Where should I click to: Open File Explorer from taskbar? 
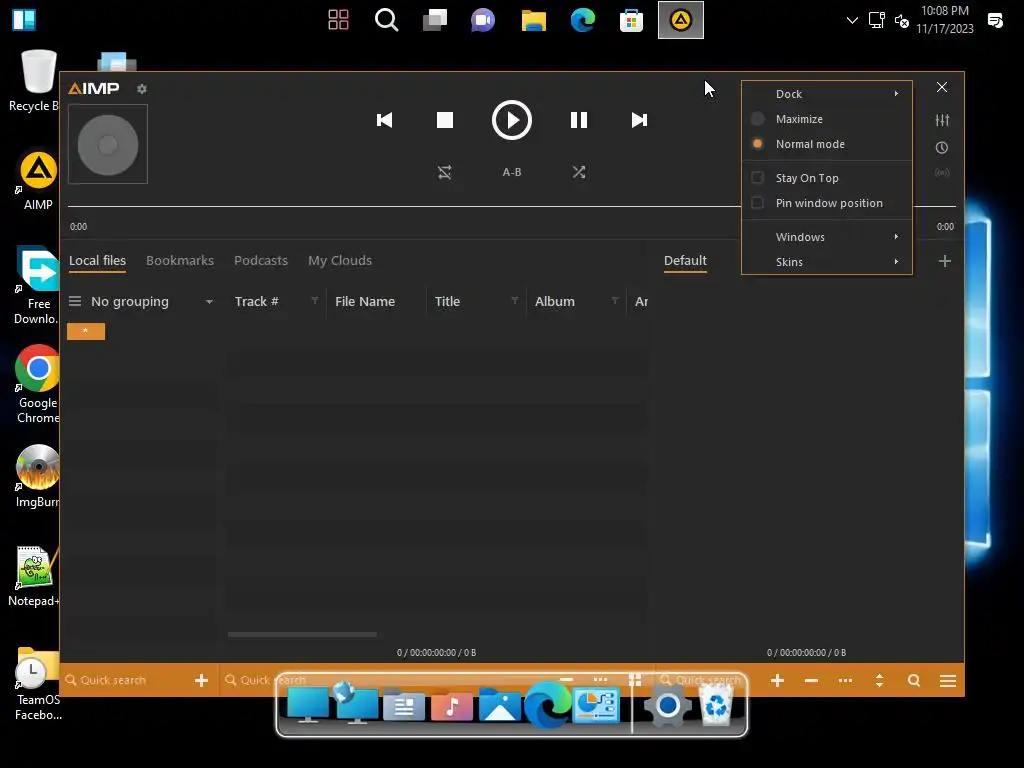(534, 20)
